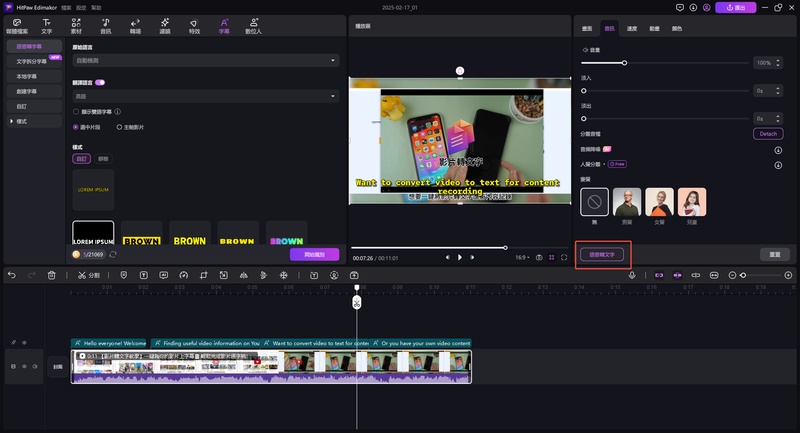Expand the Style (樣式) sidebar item

click(34, 121)
